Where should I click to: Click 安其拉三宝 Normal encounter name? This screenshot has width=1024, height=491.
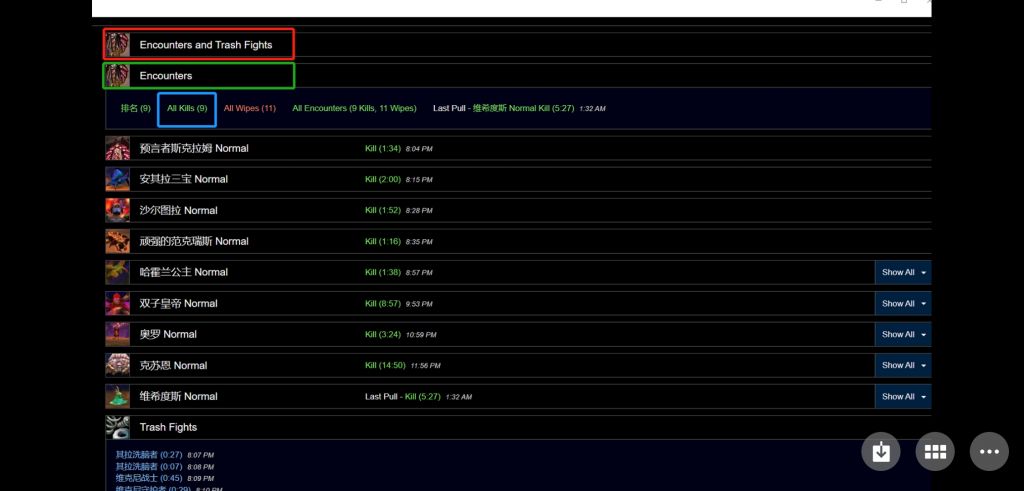(x=184, y=179)
